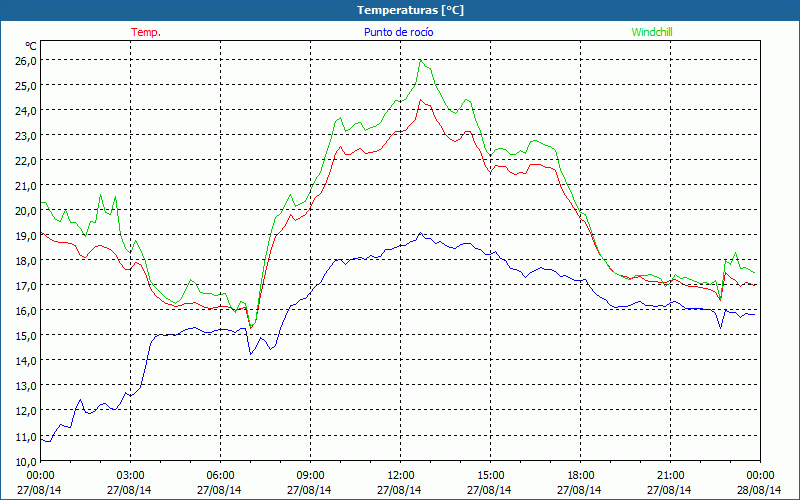The width and height of the screenshot is (800, 500).
Task: Click the 15,0 y-axis value
Action: tap(24, 336)
